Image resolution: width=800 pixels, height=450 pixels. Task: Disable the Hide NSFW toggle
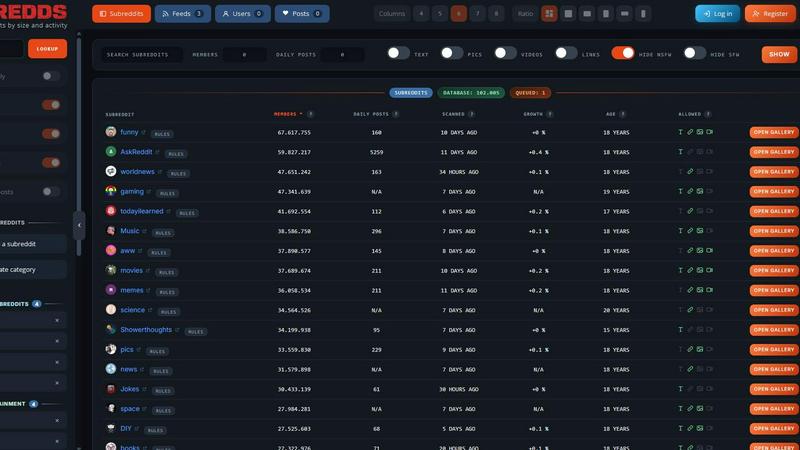623,53
